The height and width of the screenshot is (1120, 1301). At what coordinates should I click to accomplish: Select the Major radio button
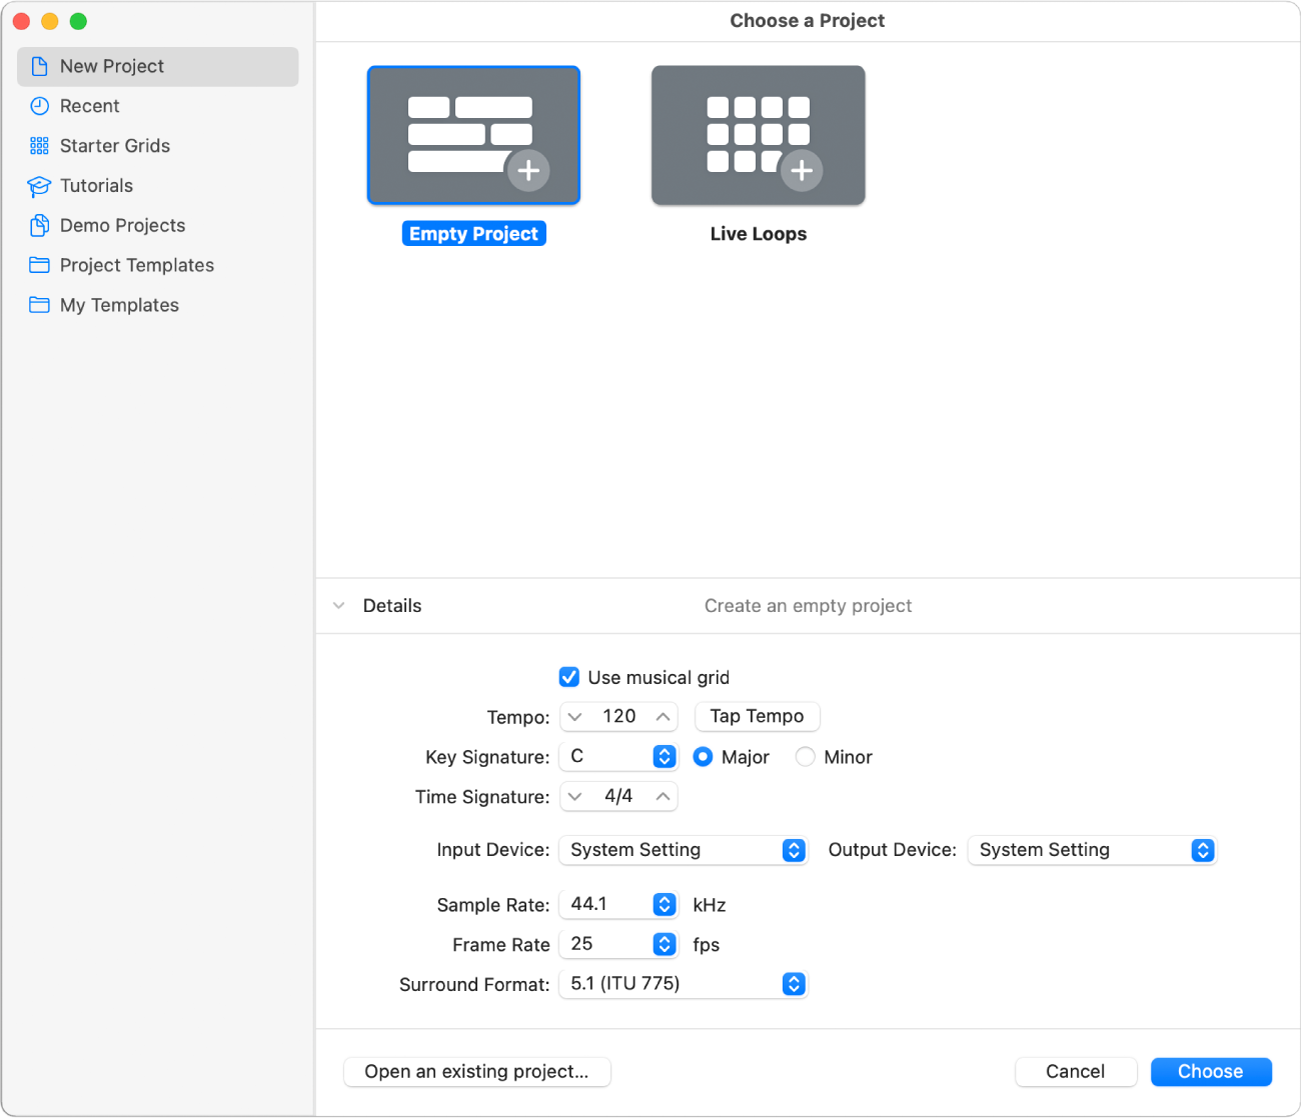703,757
